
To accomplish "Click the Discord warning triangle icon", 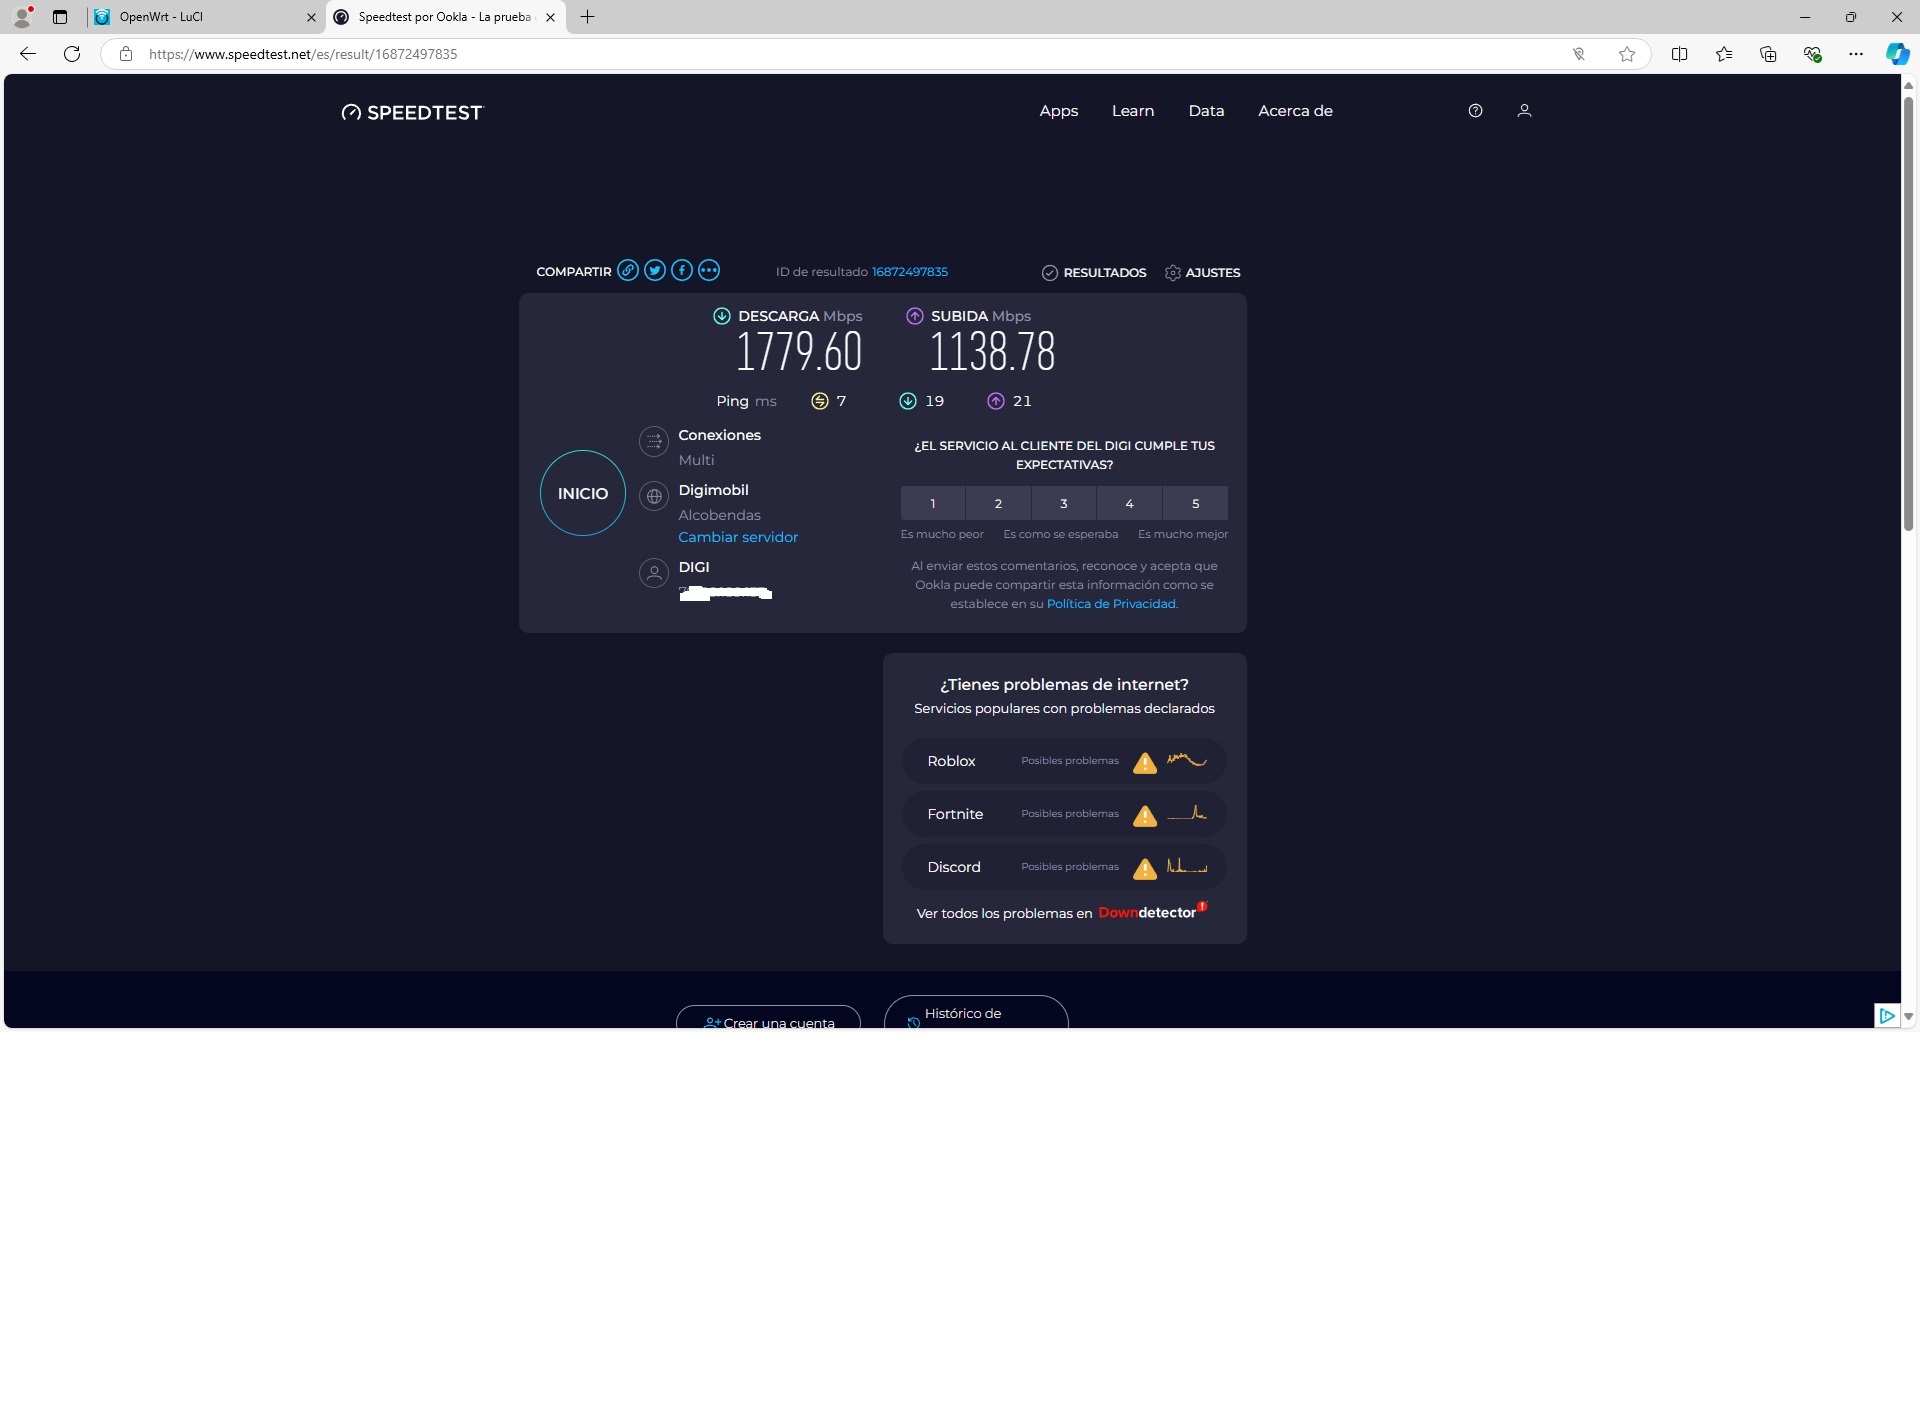I will 1145,869.
